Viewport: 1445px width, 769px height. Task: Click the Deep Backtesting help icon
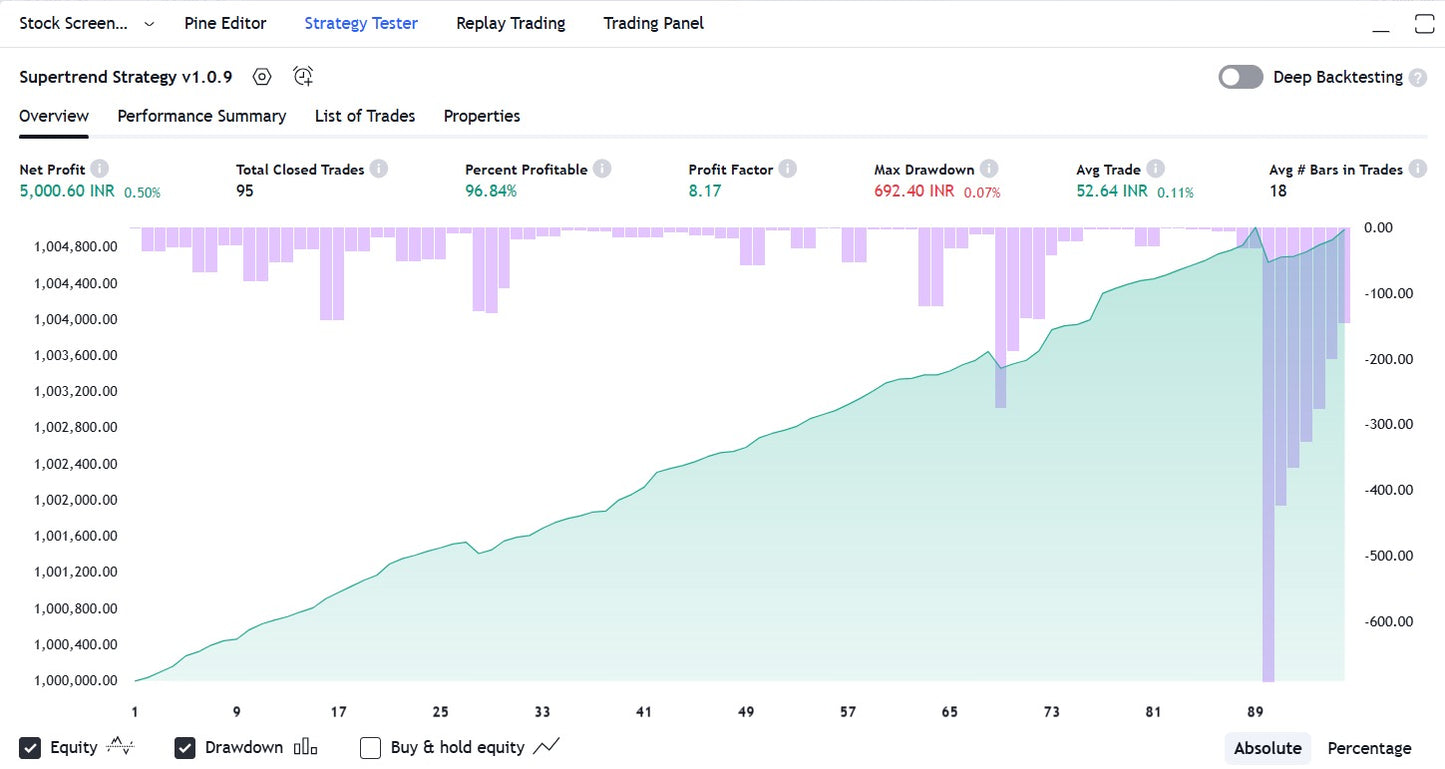(1418, 77)
